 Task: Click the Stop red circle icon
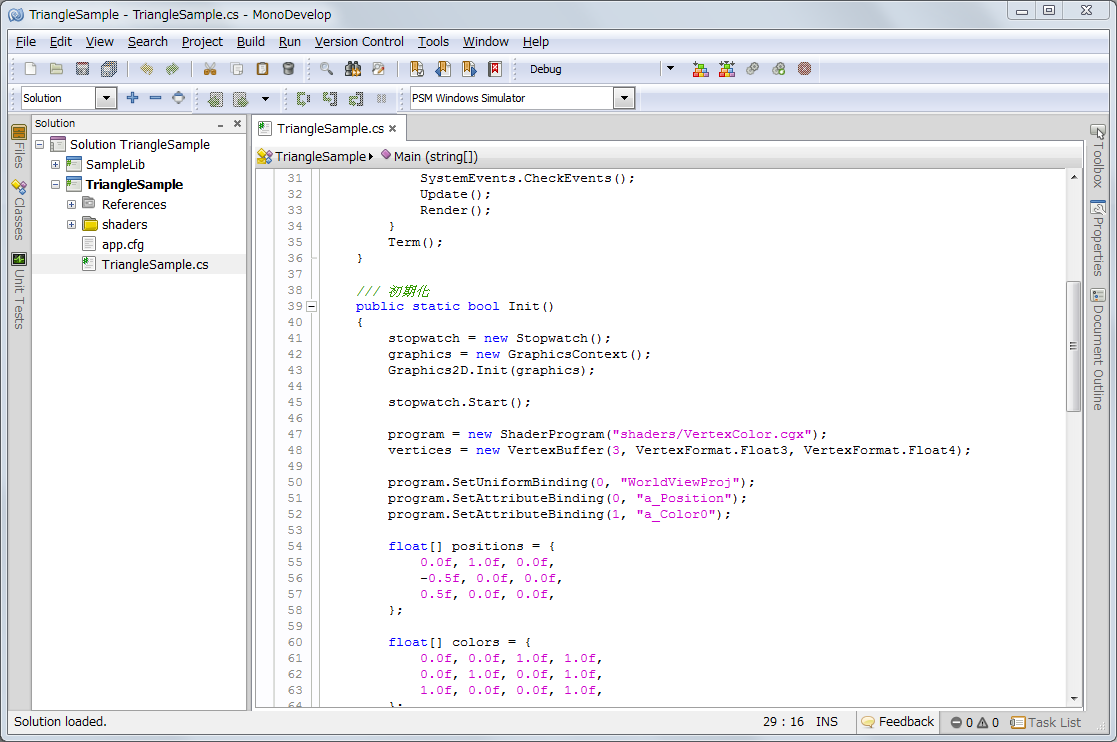click(x=804, y=69)
